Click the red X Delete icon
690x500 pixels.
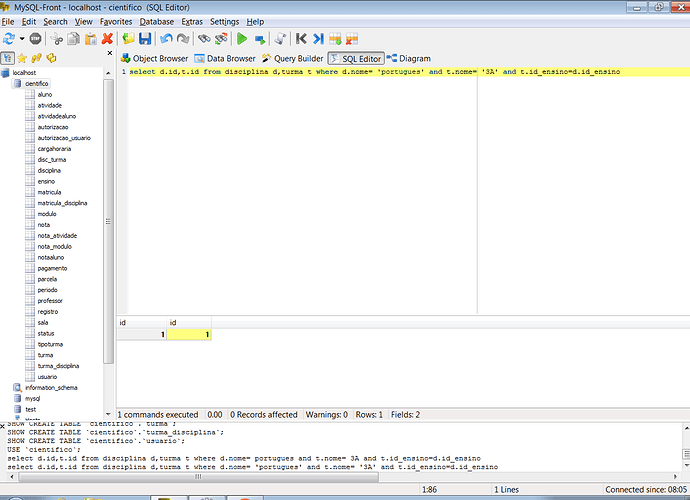point(107,38)
